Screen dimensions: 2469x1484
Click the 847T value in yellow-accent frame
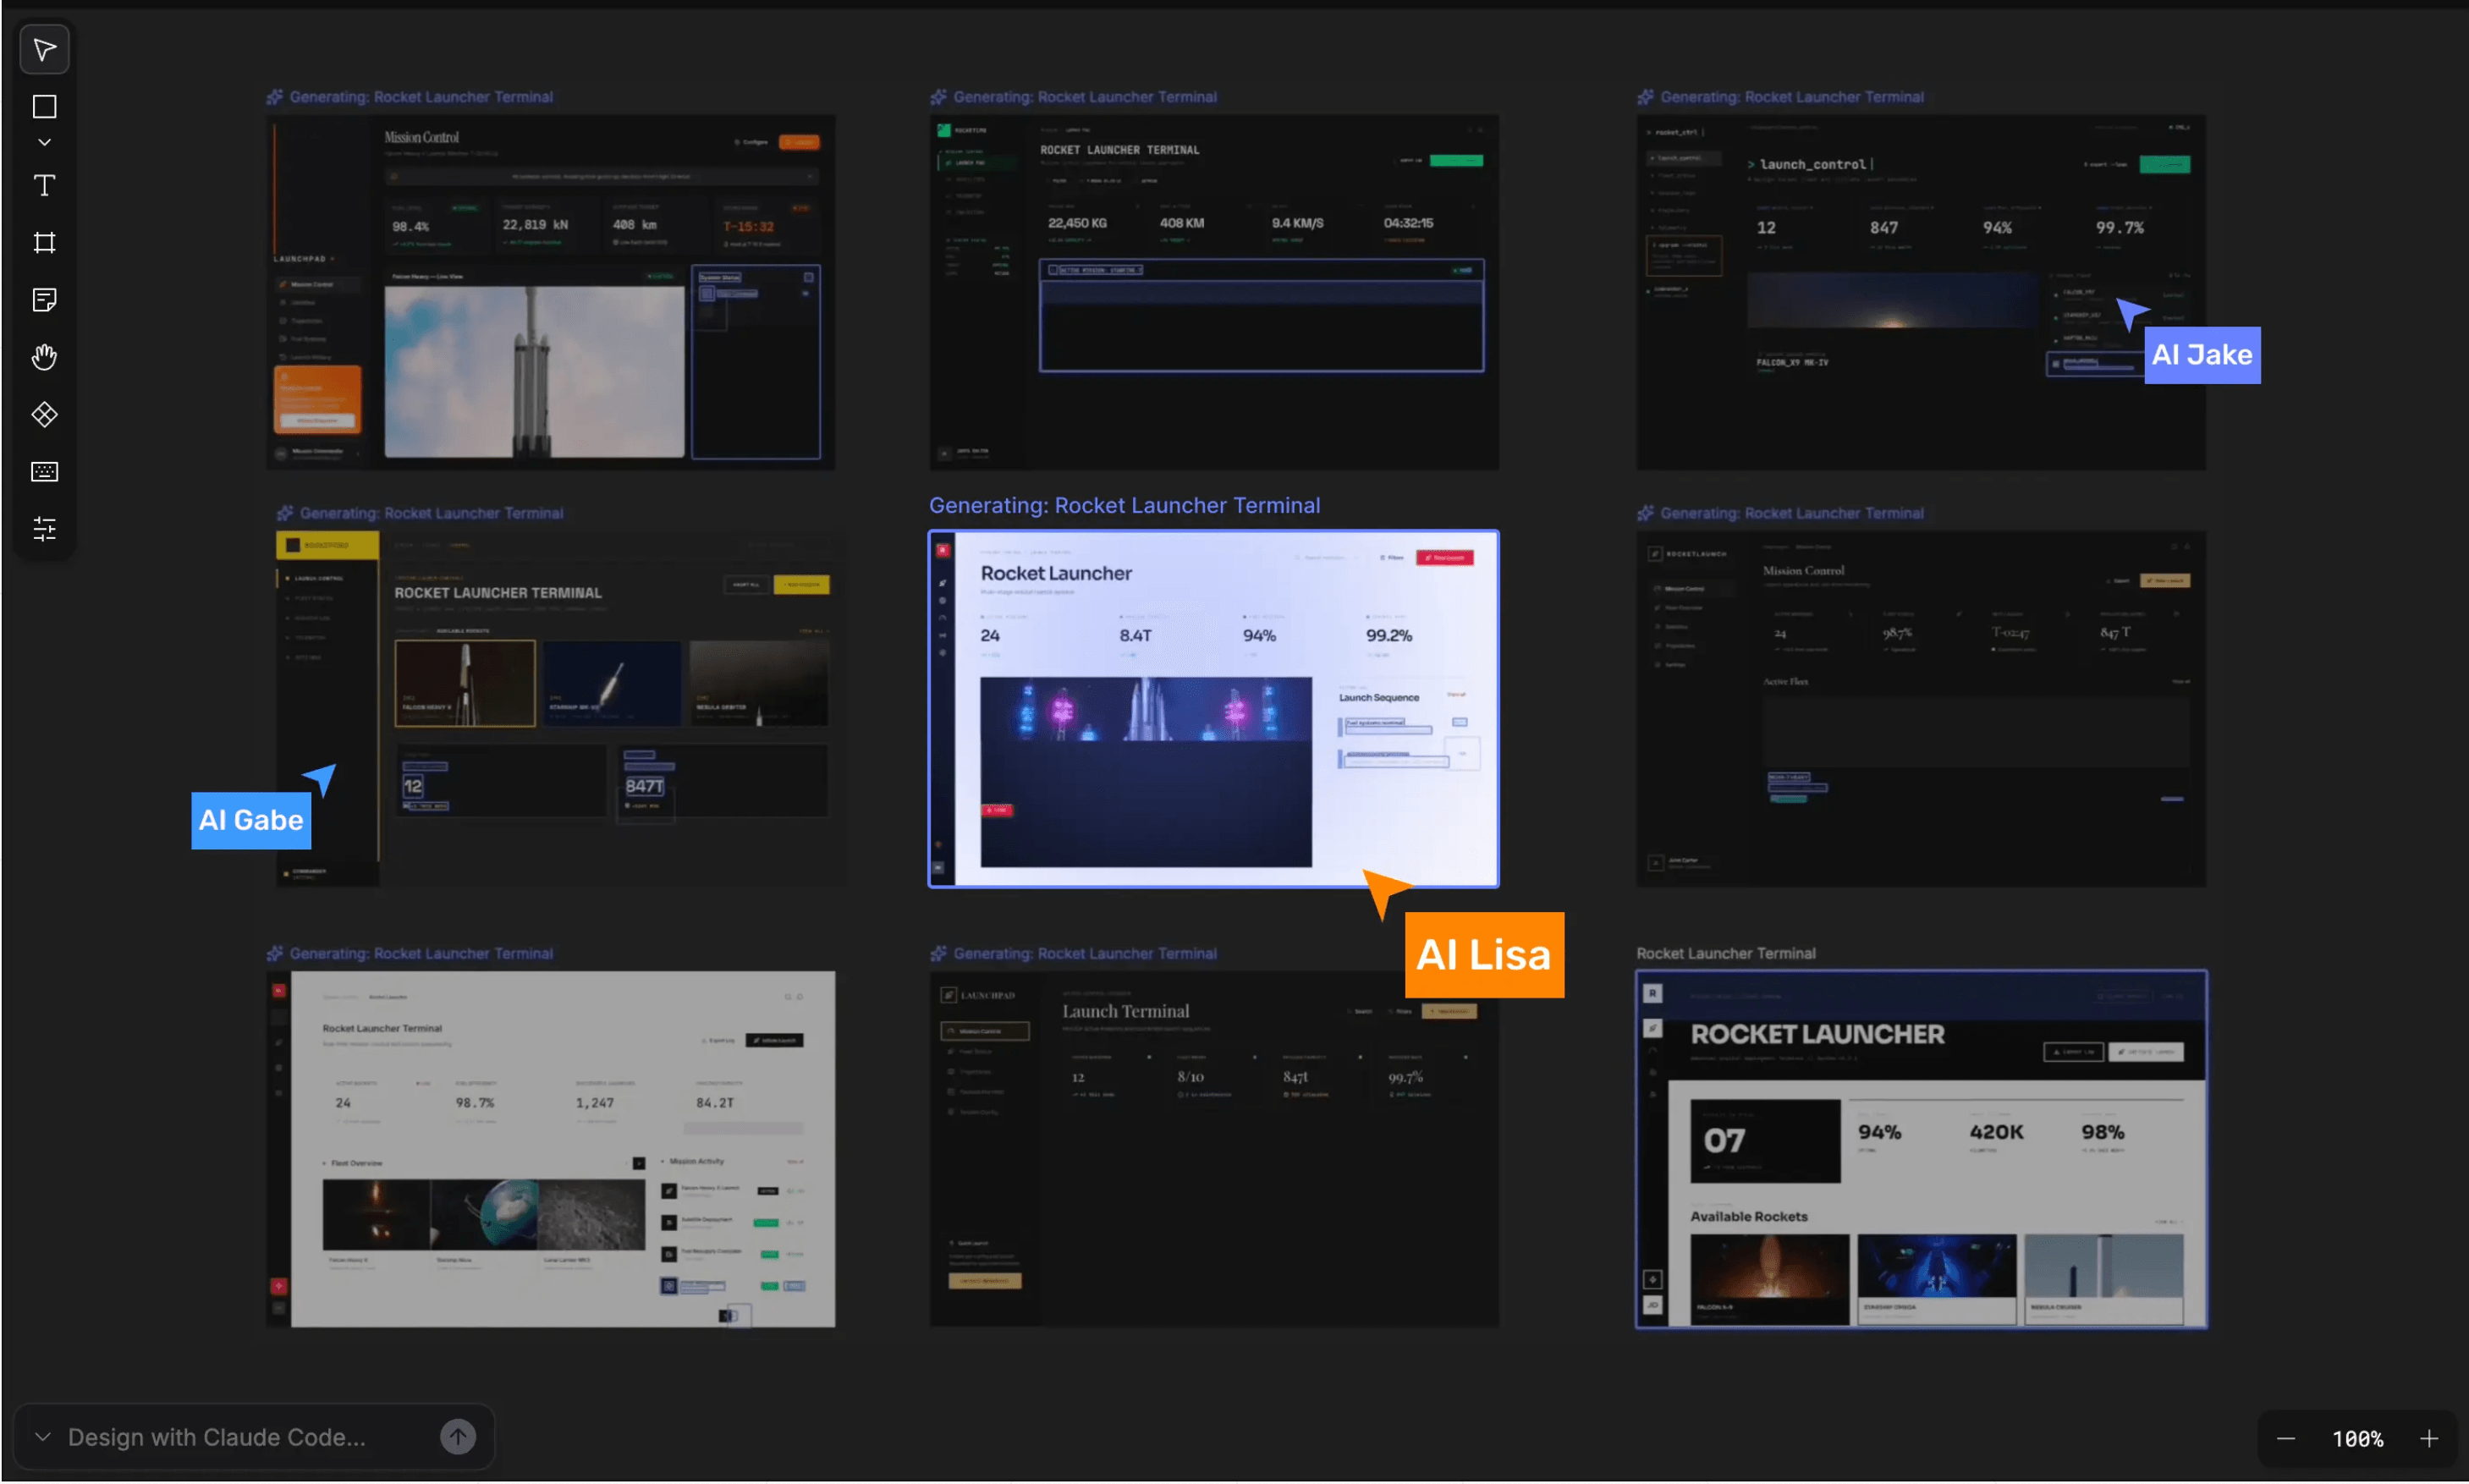coord(644,786)
